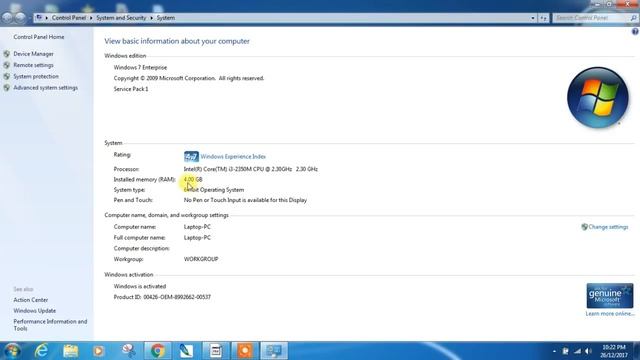This screenshot has width=640, height=360.
Task: Open the orange recorder app in taskbar
Action: [x=245, y=351]
